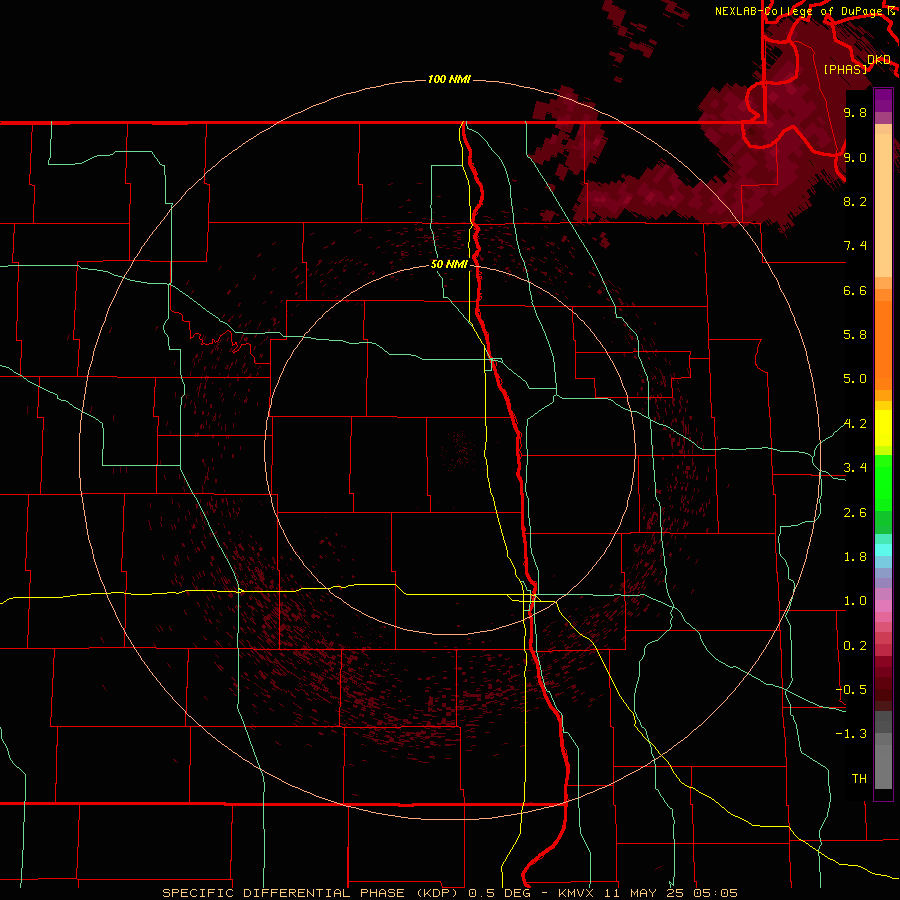Click the gray TH segment of color scale

883,767
